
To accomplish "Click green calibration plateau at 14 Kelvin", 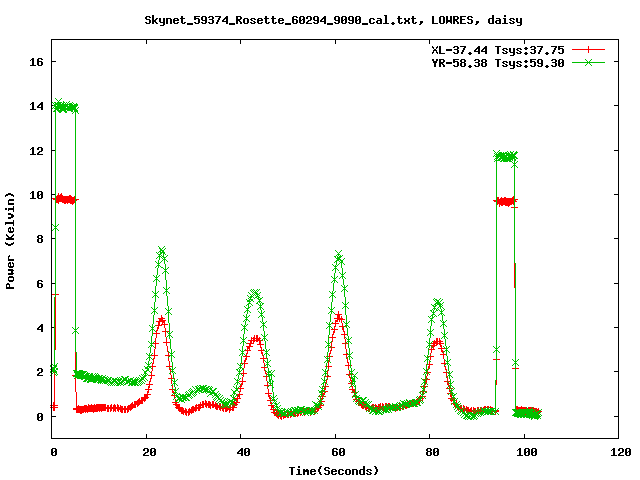I will pyautogui.click(x=66, y=107).
